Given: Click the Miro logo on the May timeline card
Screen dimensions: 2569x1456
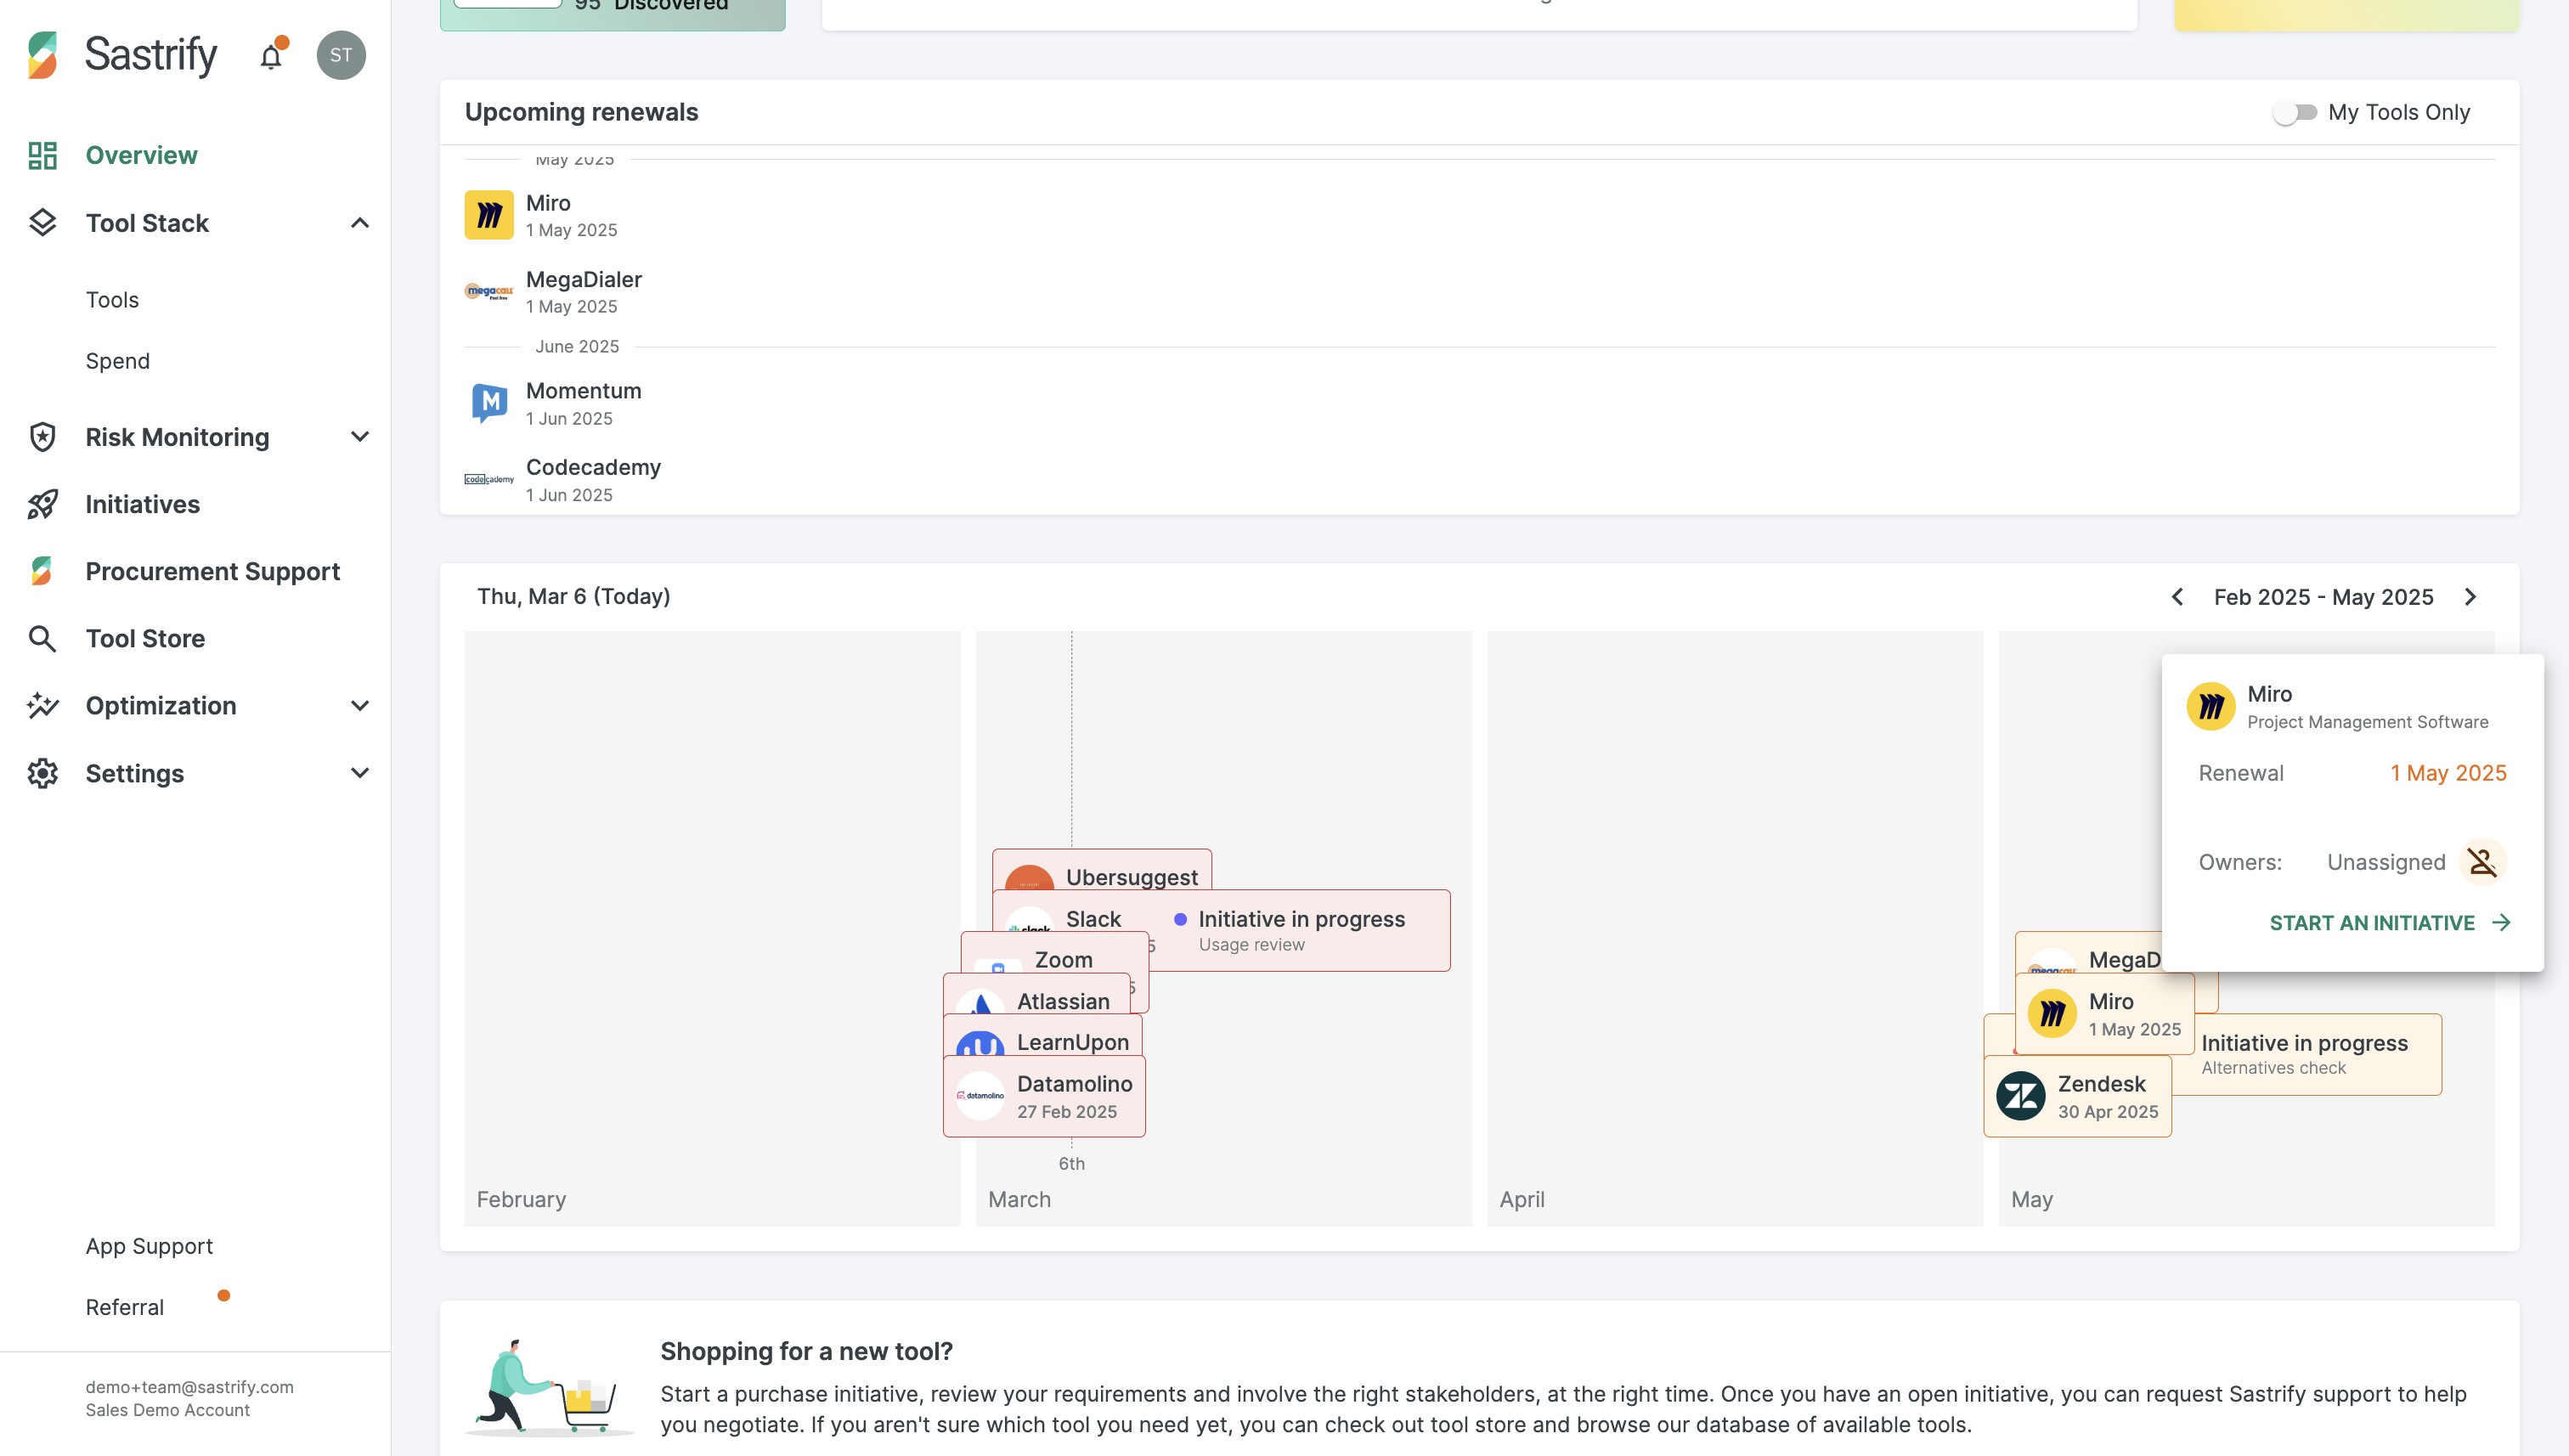Looking at the screenshot, I should tap(2051, 1014).
